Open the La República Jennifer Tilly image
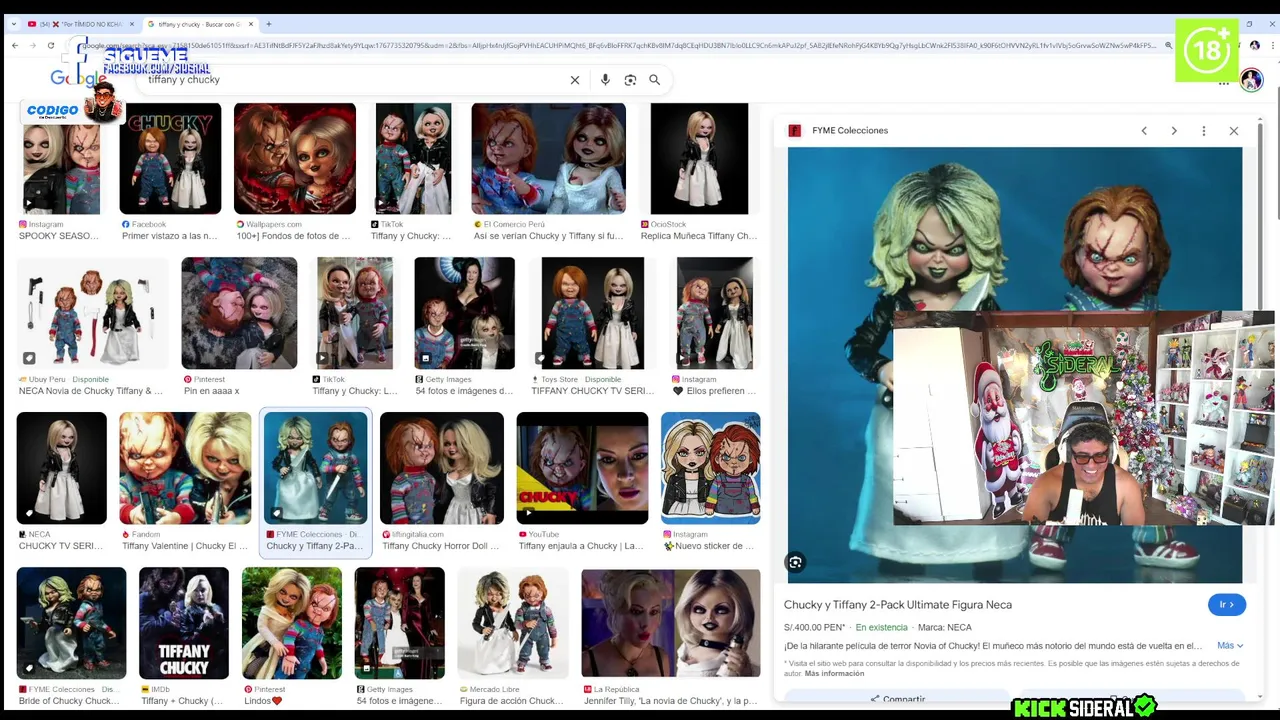 pyautogui.click(x=671, y=623)
